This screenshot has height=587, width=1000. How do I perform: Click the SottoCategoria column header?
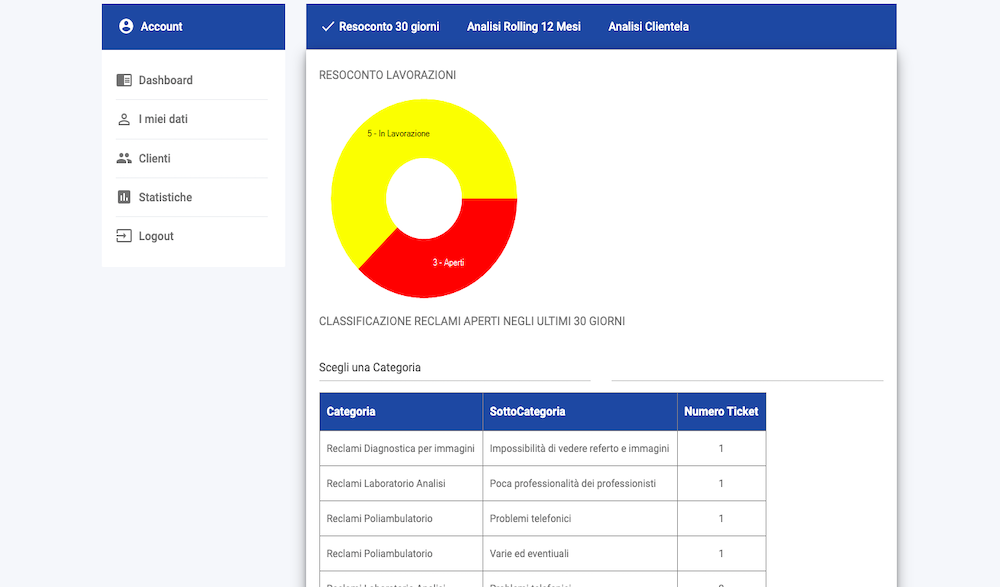tap(527, 411)
